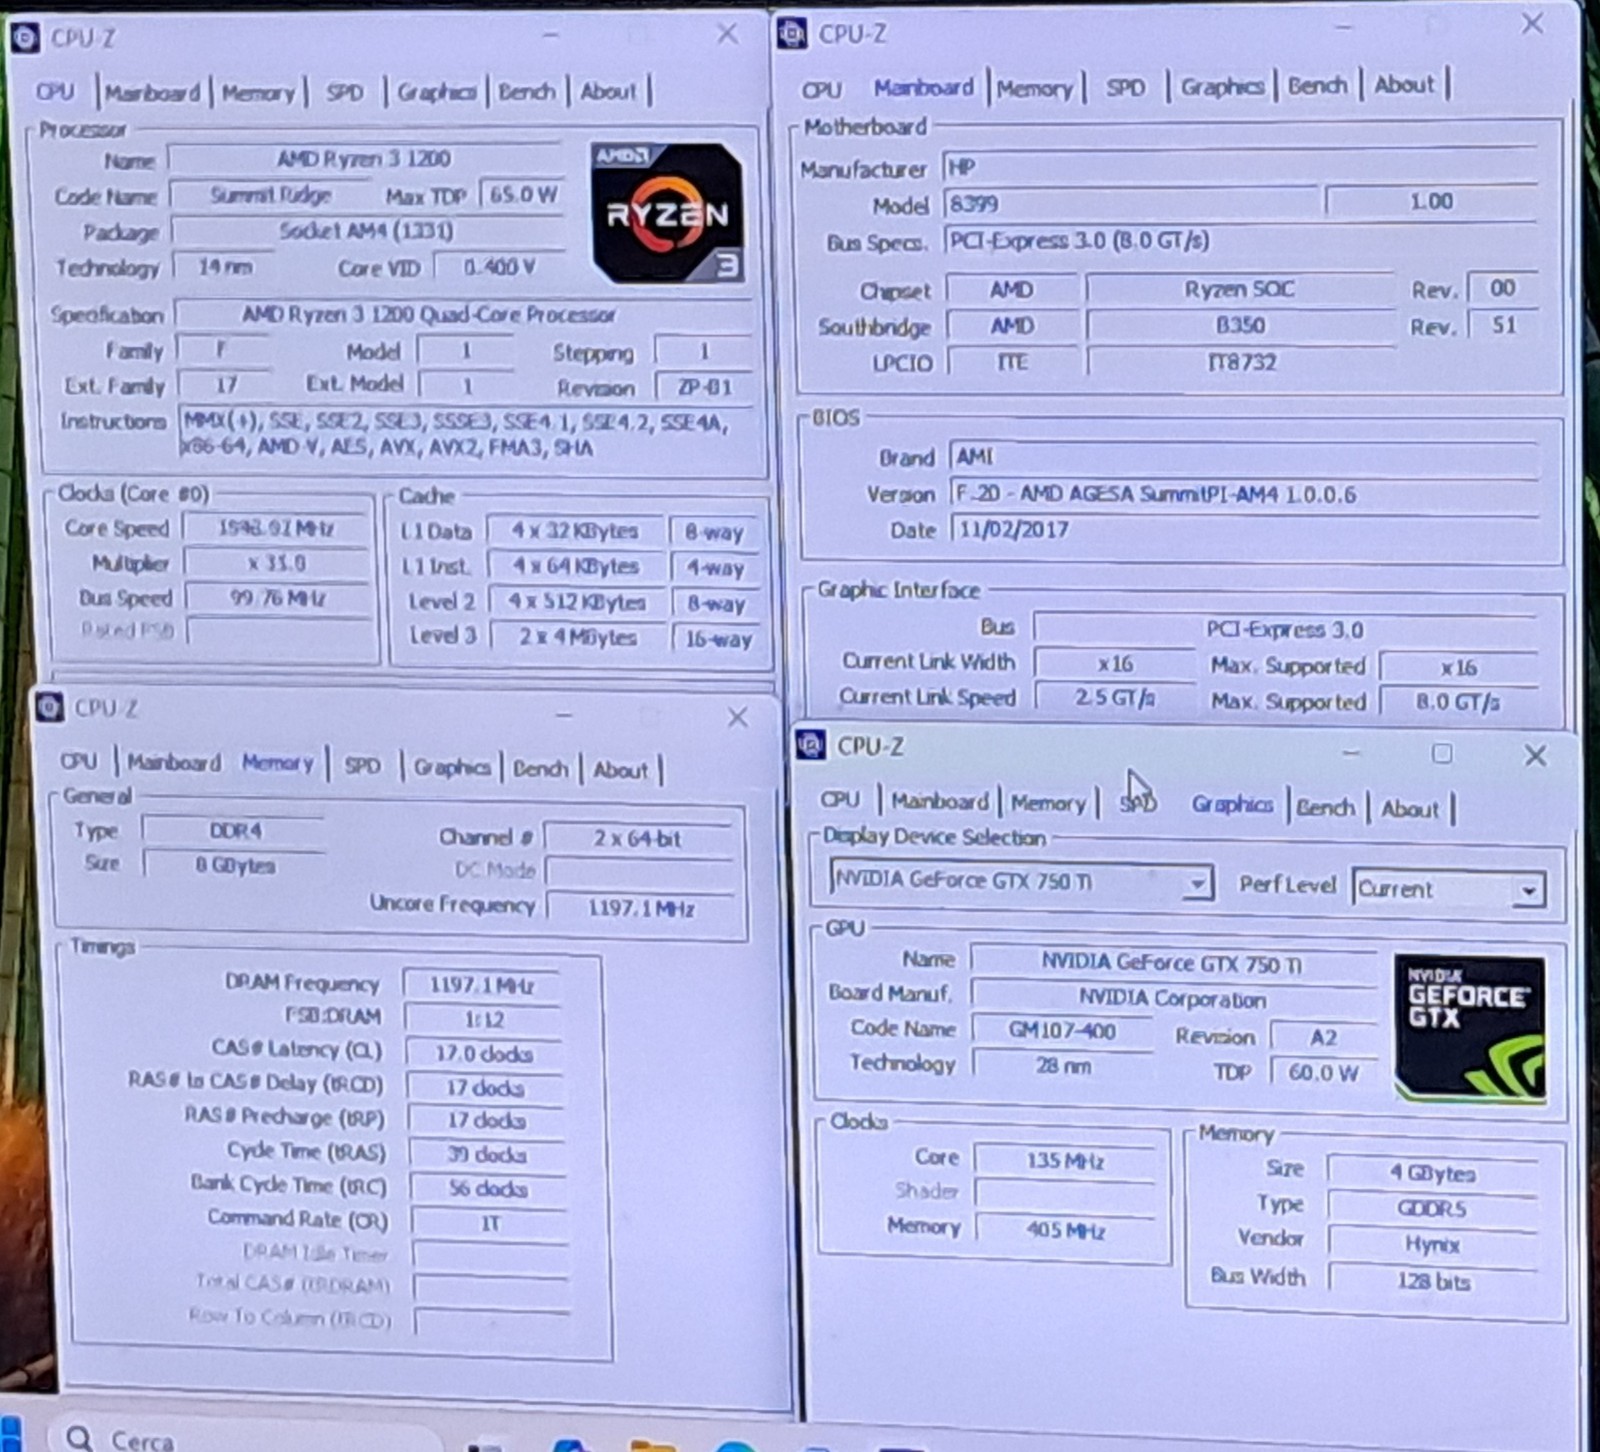Go to Bench tab in the GPU window

pos(1326,807)
